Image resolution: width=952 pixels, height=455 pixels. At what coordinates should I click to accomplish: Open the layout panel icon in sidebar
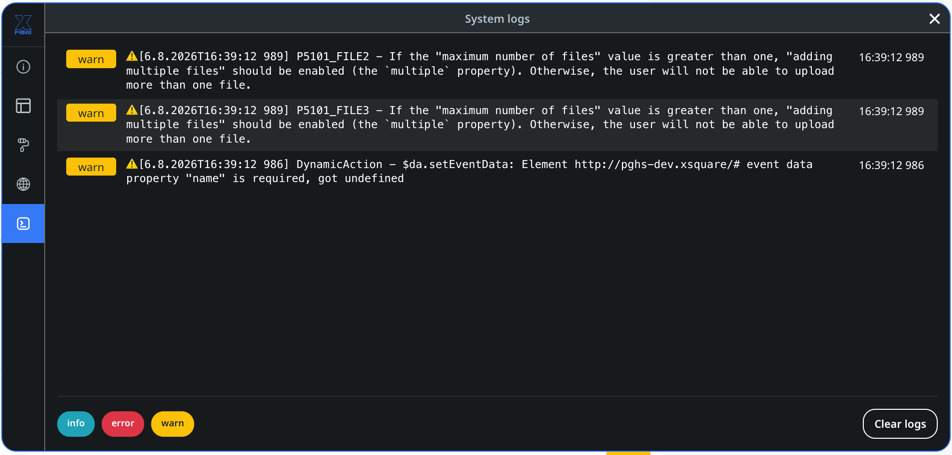[23, 106]
